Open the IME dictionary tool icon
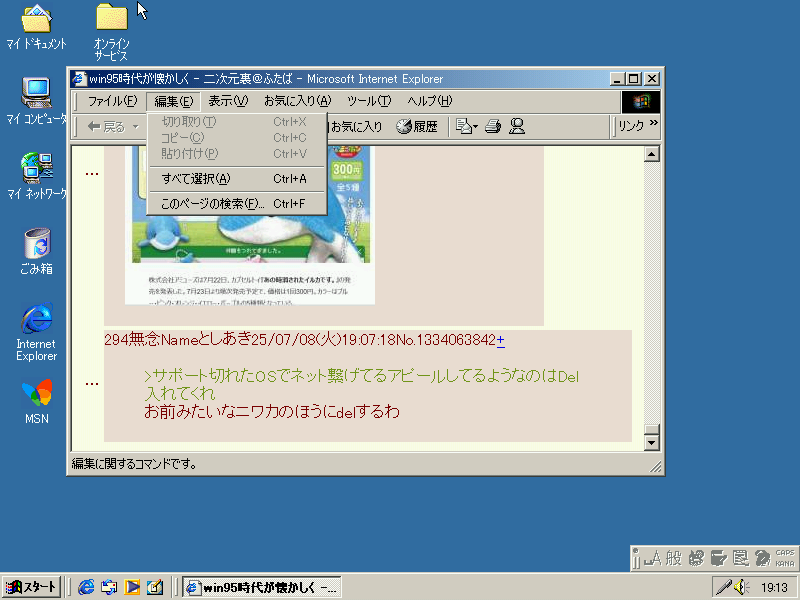 click(x=719, y=559)
